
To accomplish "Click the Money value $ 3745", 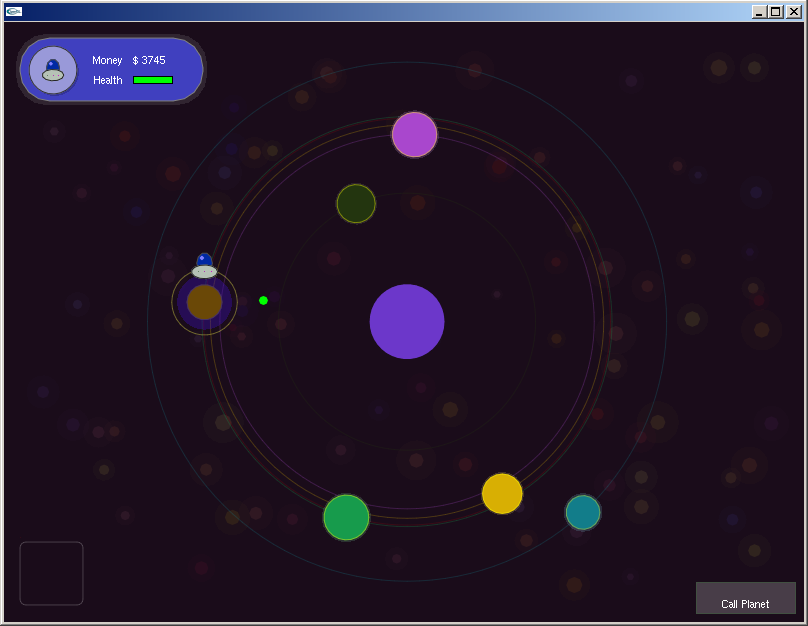I will pos(149,60).
